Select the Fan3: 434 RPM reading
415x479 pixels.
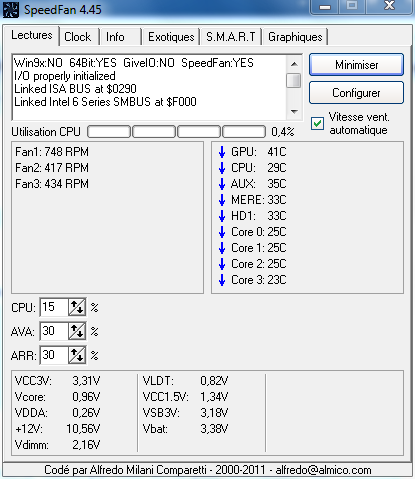[x=52, y=184]
